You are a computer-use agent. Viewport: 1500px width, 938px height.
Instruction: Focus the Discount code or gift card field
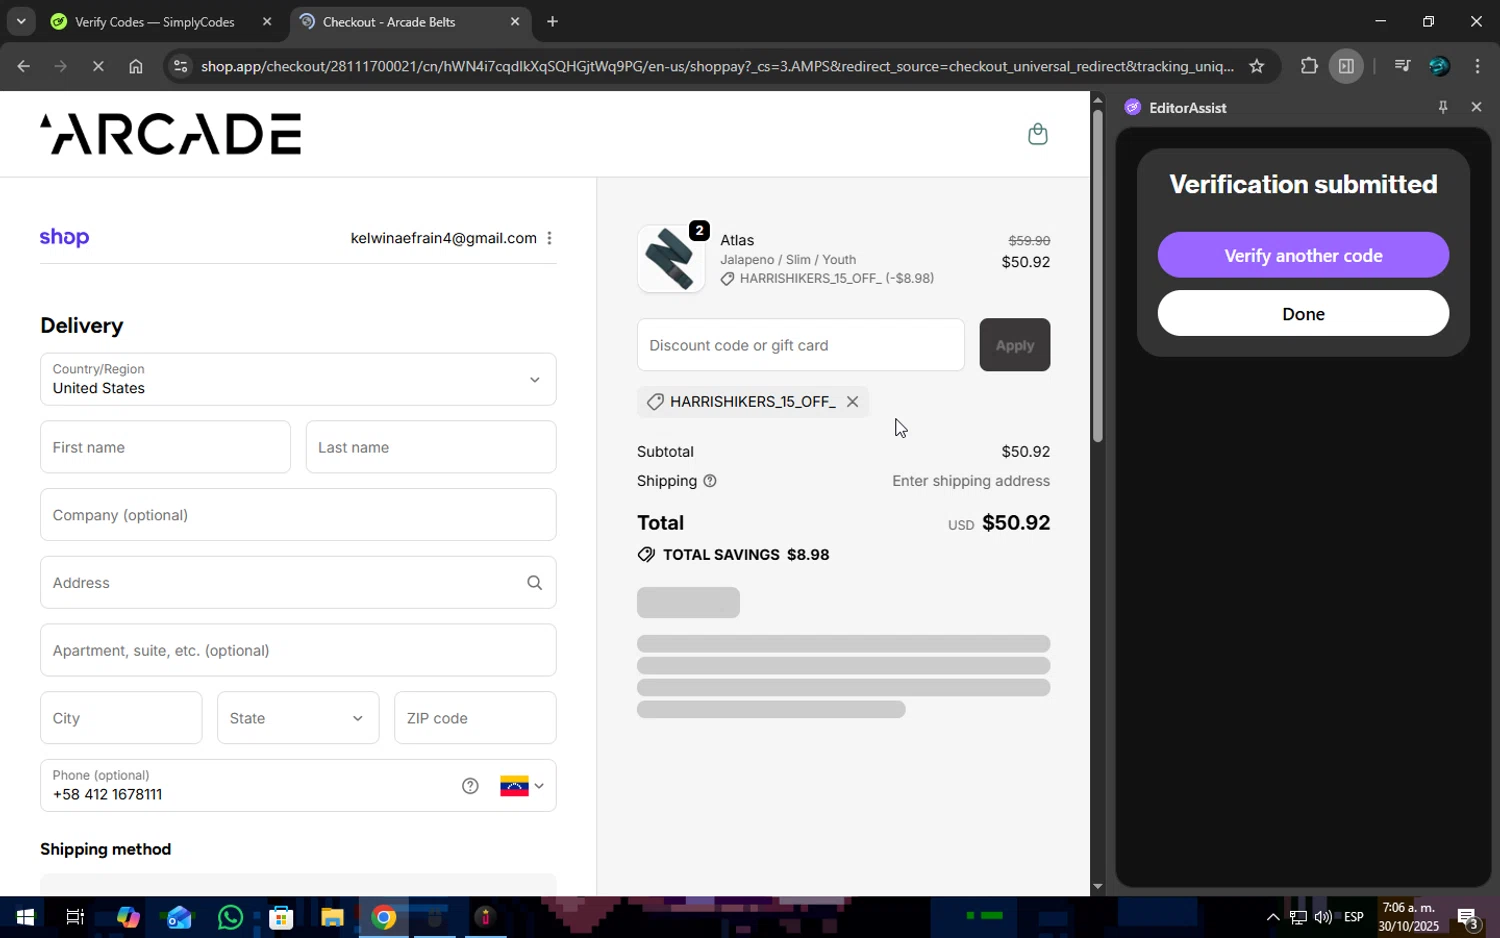coord(800,345)
